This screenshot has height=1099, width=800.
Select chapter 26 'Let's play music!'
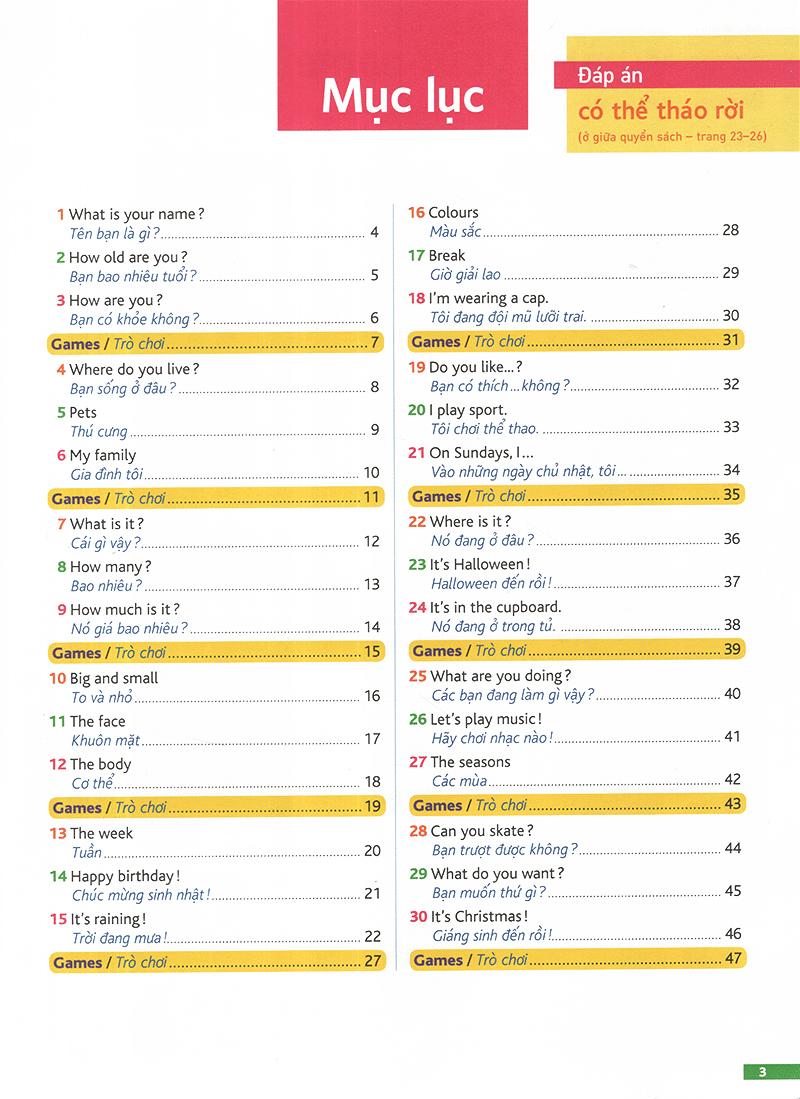[x=575, y=728]
